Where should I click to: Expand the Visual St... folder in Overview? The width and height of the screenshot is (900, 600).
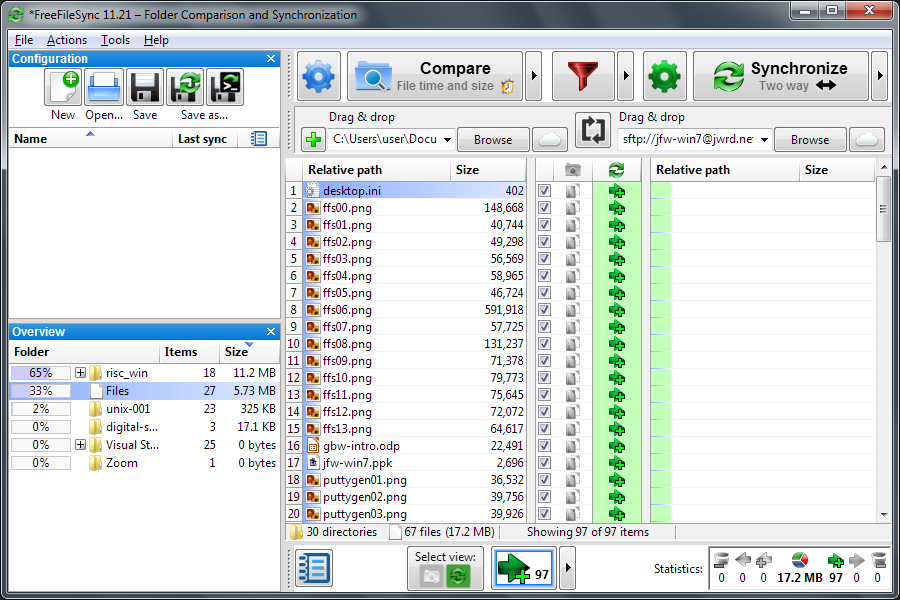click(x=80, y=445)
